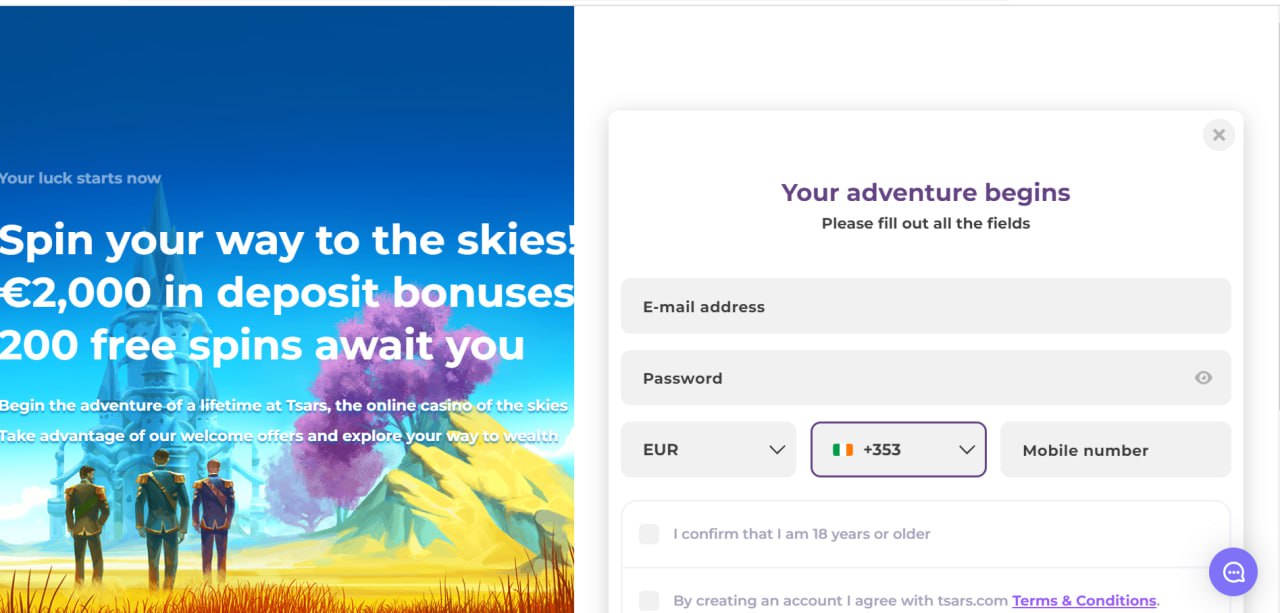Open the Terms & Conditions link
1280x613 pixels.
point(1084,601)
